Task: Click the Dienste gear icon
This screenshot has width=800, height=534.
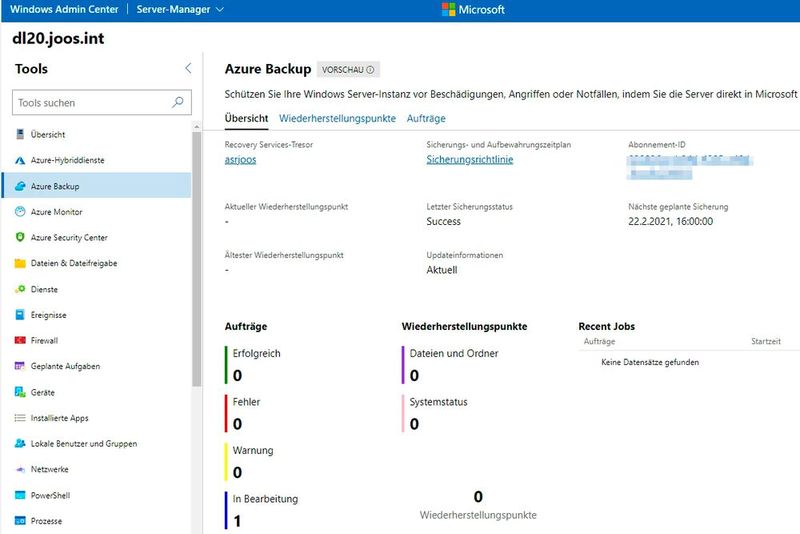Action: (20, 289)
